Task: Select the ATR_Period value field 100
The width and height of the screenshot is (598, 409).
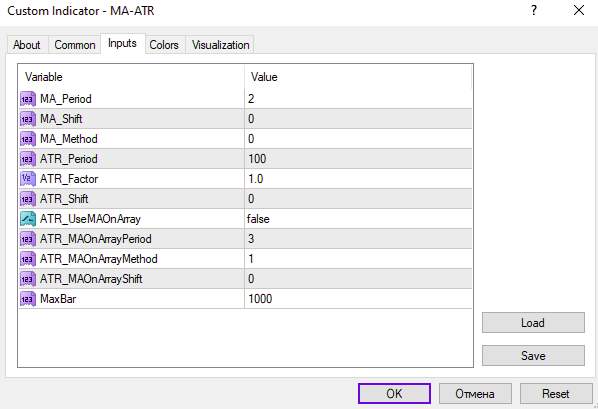Action: click(x=358, y=159)
